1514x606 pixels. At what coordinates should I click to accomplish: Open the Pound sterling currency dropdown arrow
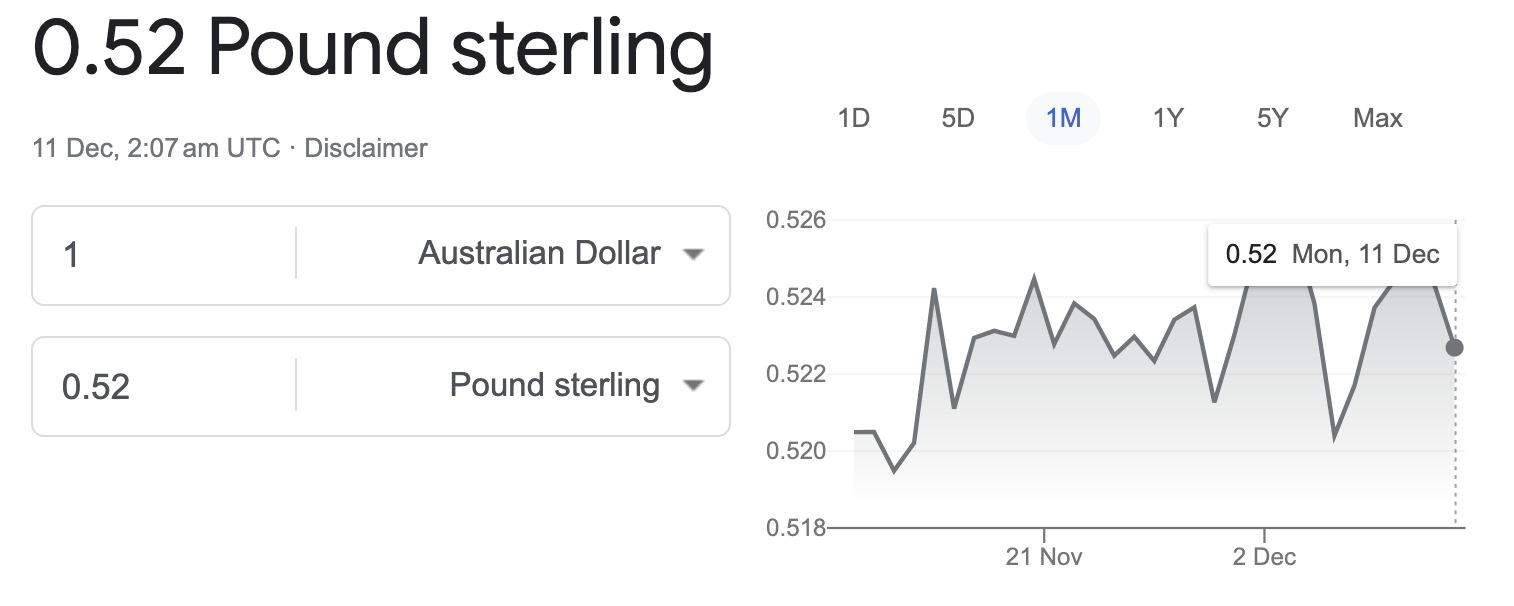point(693,386)
